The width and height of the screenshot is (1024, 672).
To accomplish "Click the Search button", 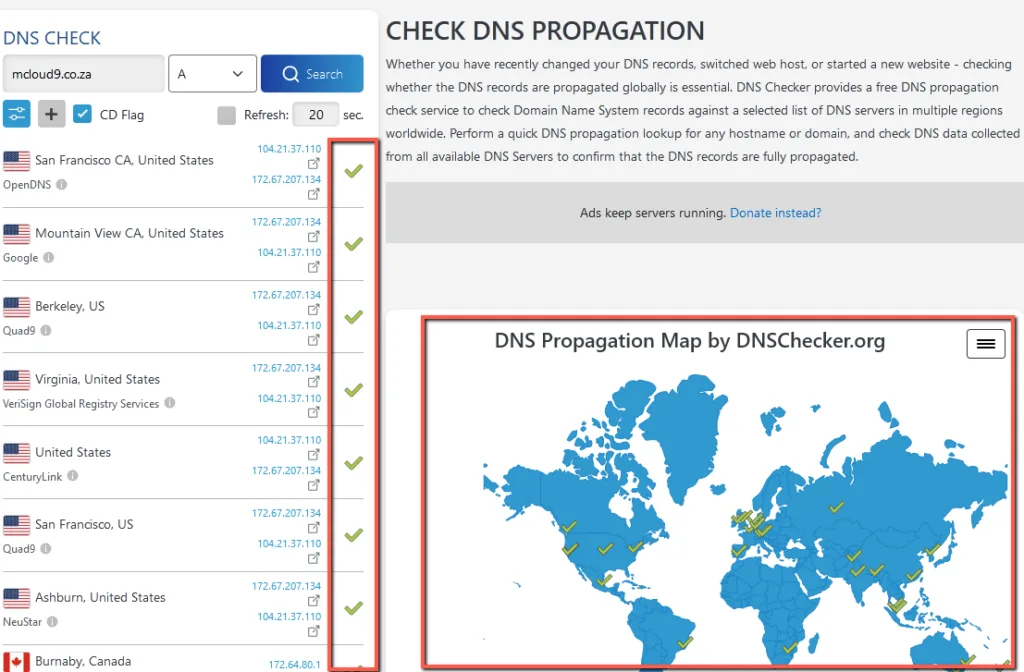I will click(x=312, y=73).
